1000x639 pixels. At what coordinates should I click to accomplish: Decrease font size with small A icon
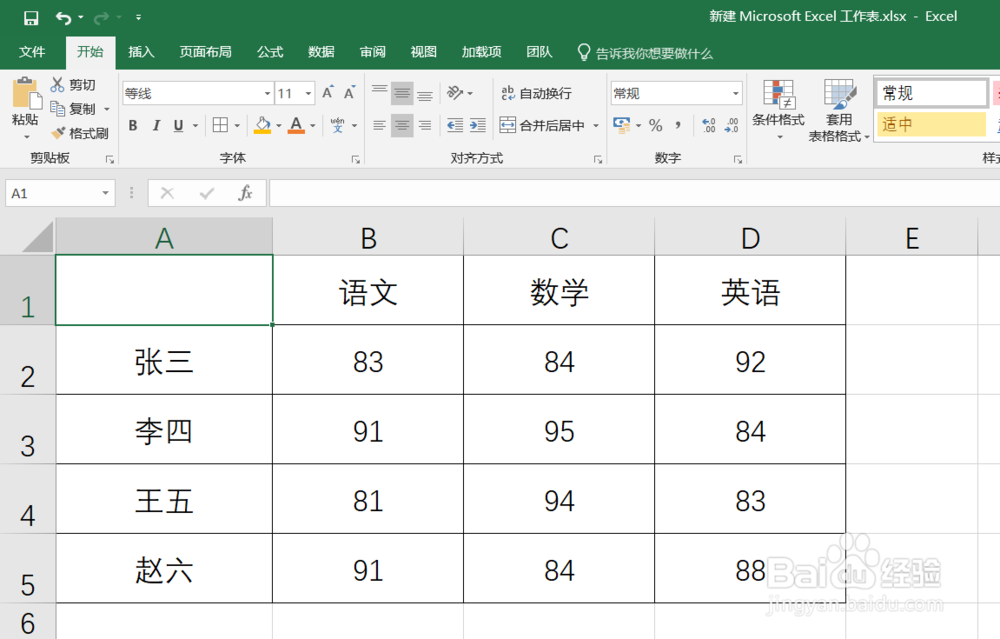click(x=349, y=93)
